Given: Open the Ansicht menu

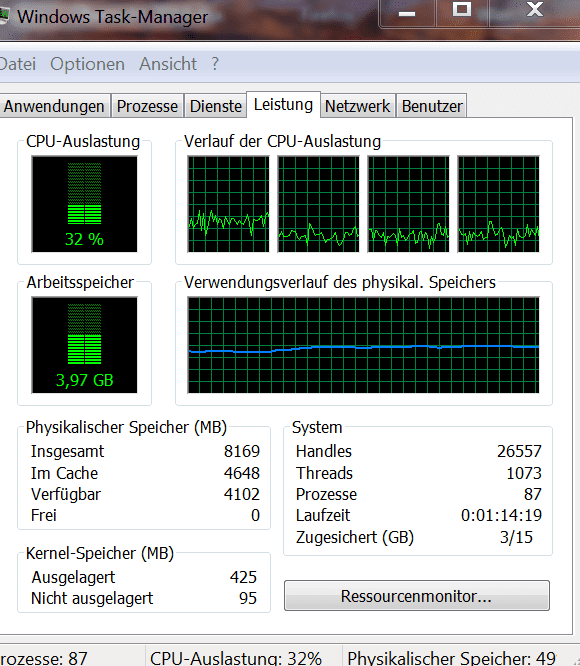Looking at the screenshot, I should pyautogui.click(x=168, y=64).
